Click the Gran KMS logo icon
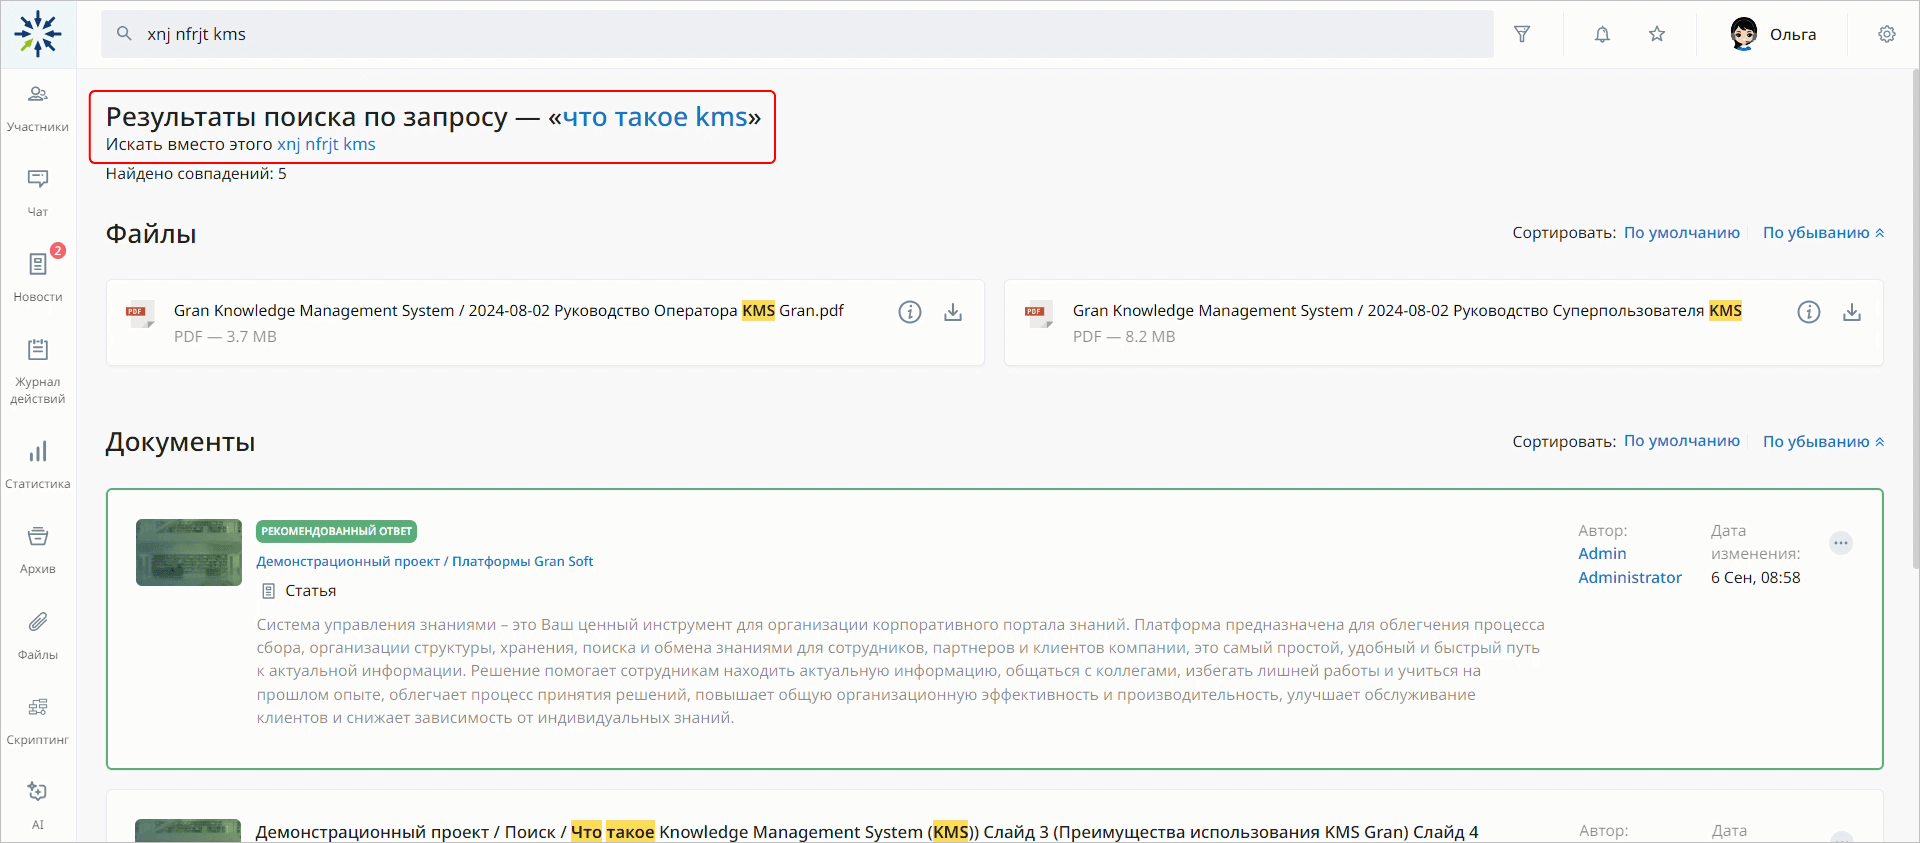1920x843 pixels. [38, 34]
